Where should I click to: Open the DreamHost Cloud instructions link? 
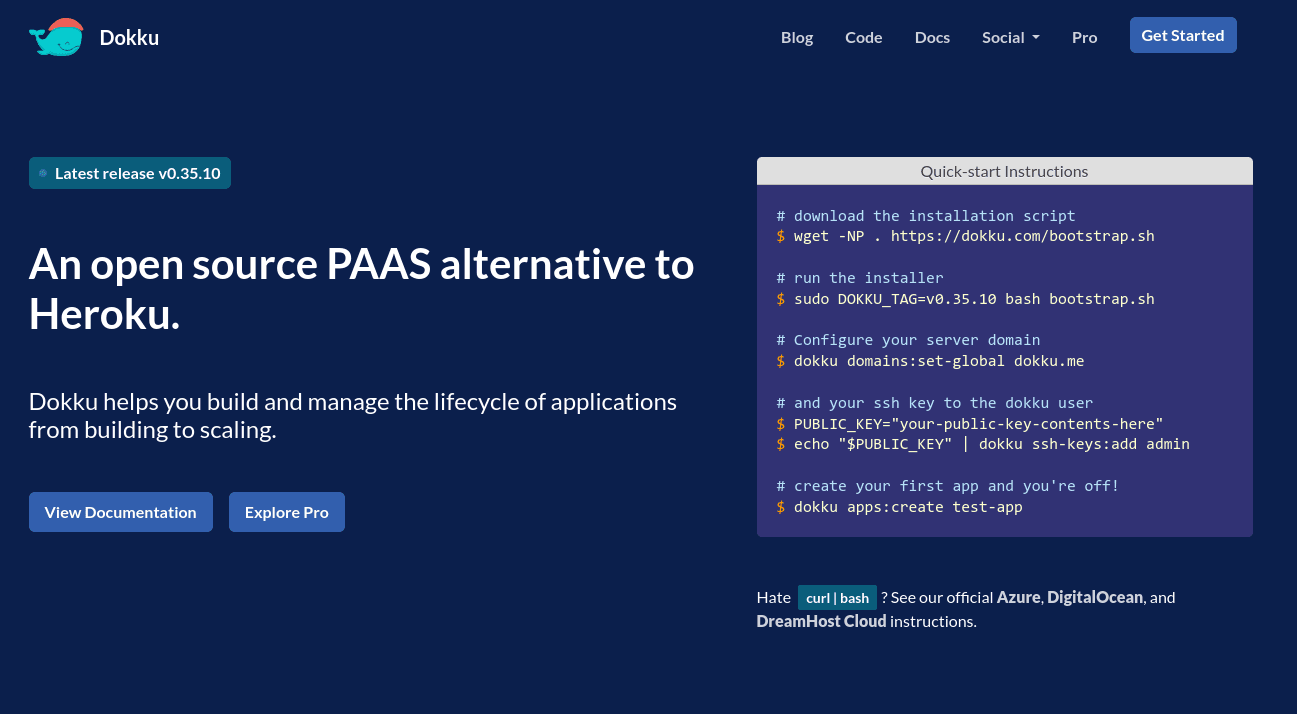pos(821,621)
